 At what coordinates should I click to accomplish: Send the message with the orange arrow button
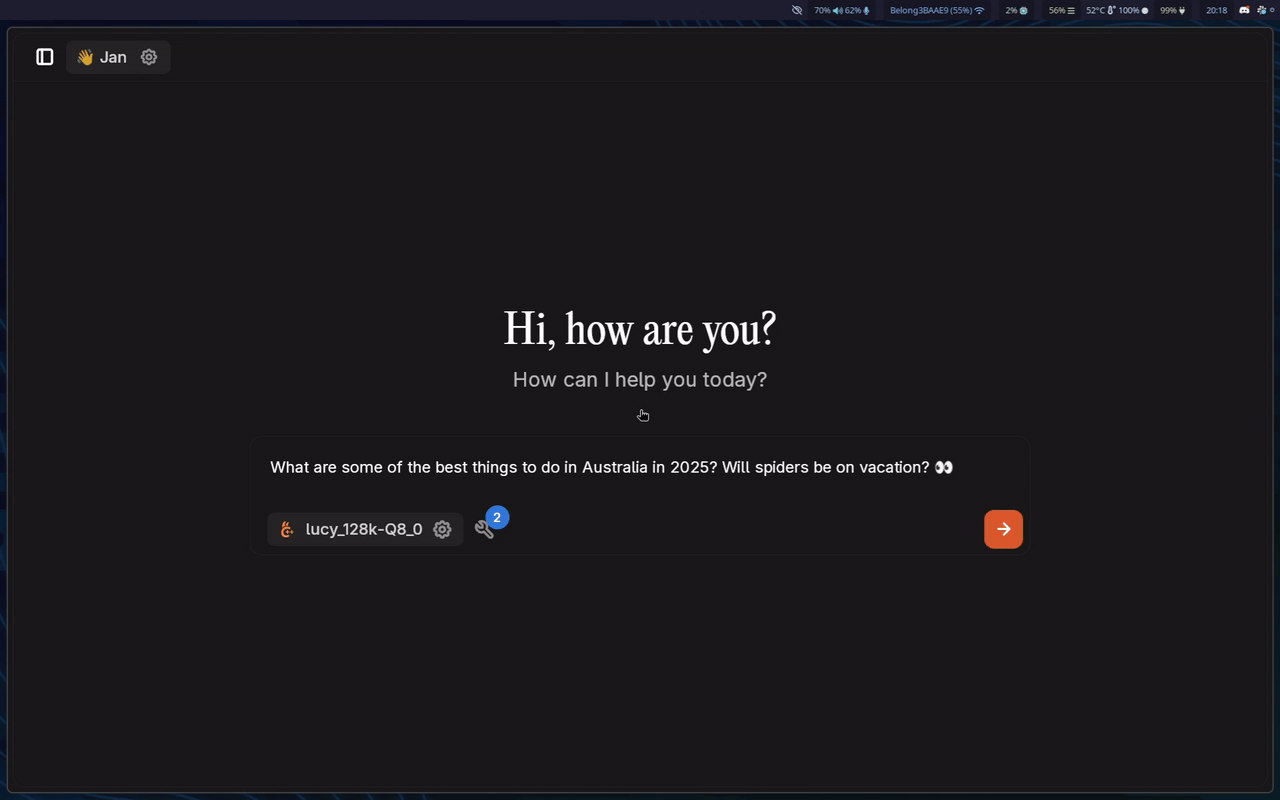1003,529
